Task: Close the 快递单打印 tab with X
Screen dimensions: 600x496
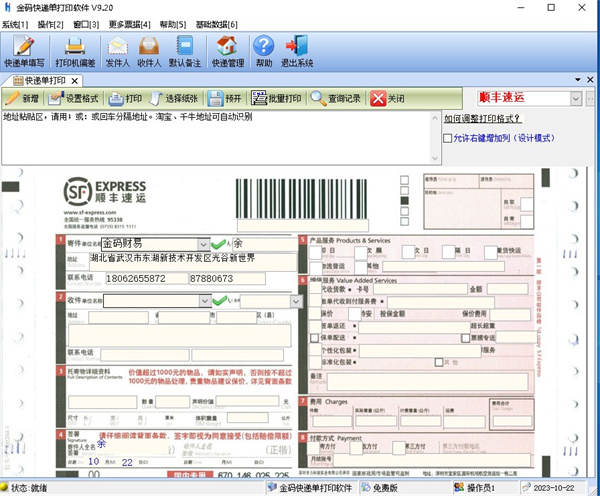Action: [x=75, y=81]
